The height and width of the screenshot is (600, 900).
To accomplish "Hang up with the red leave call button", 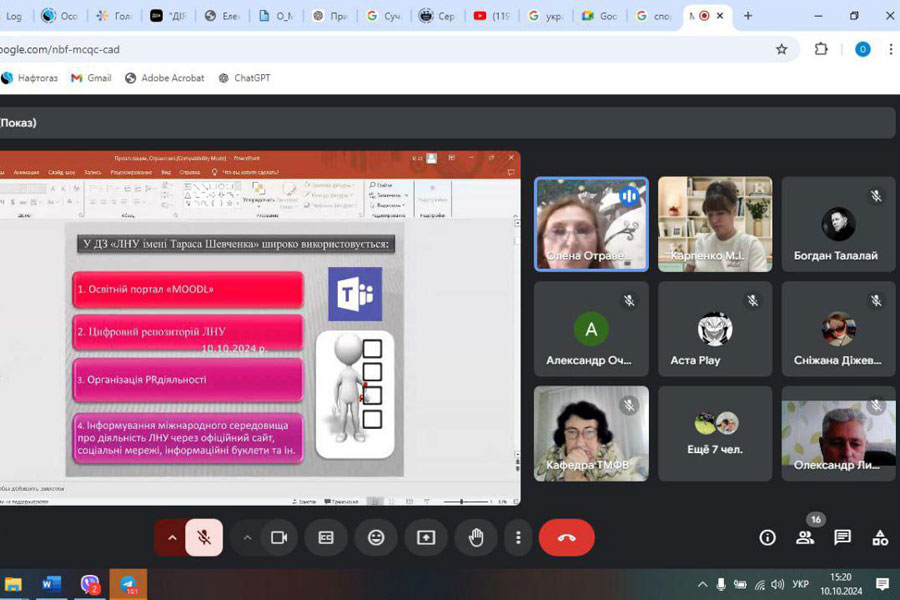I will pyautogui.click(x=566, y=538).
